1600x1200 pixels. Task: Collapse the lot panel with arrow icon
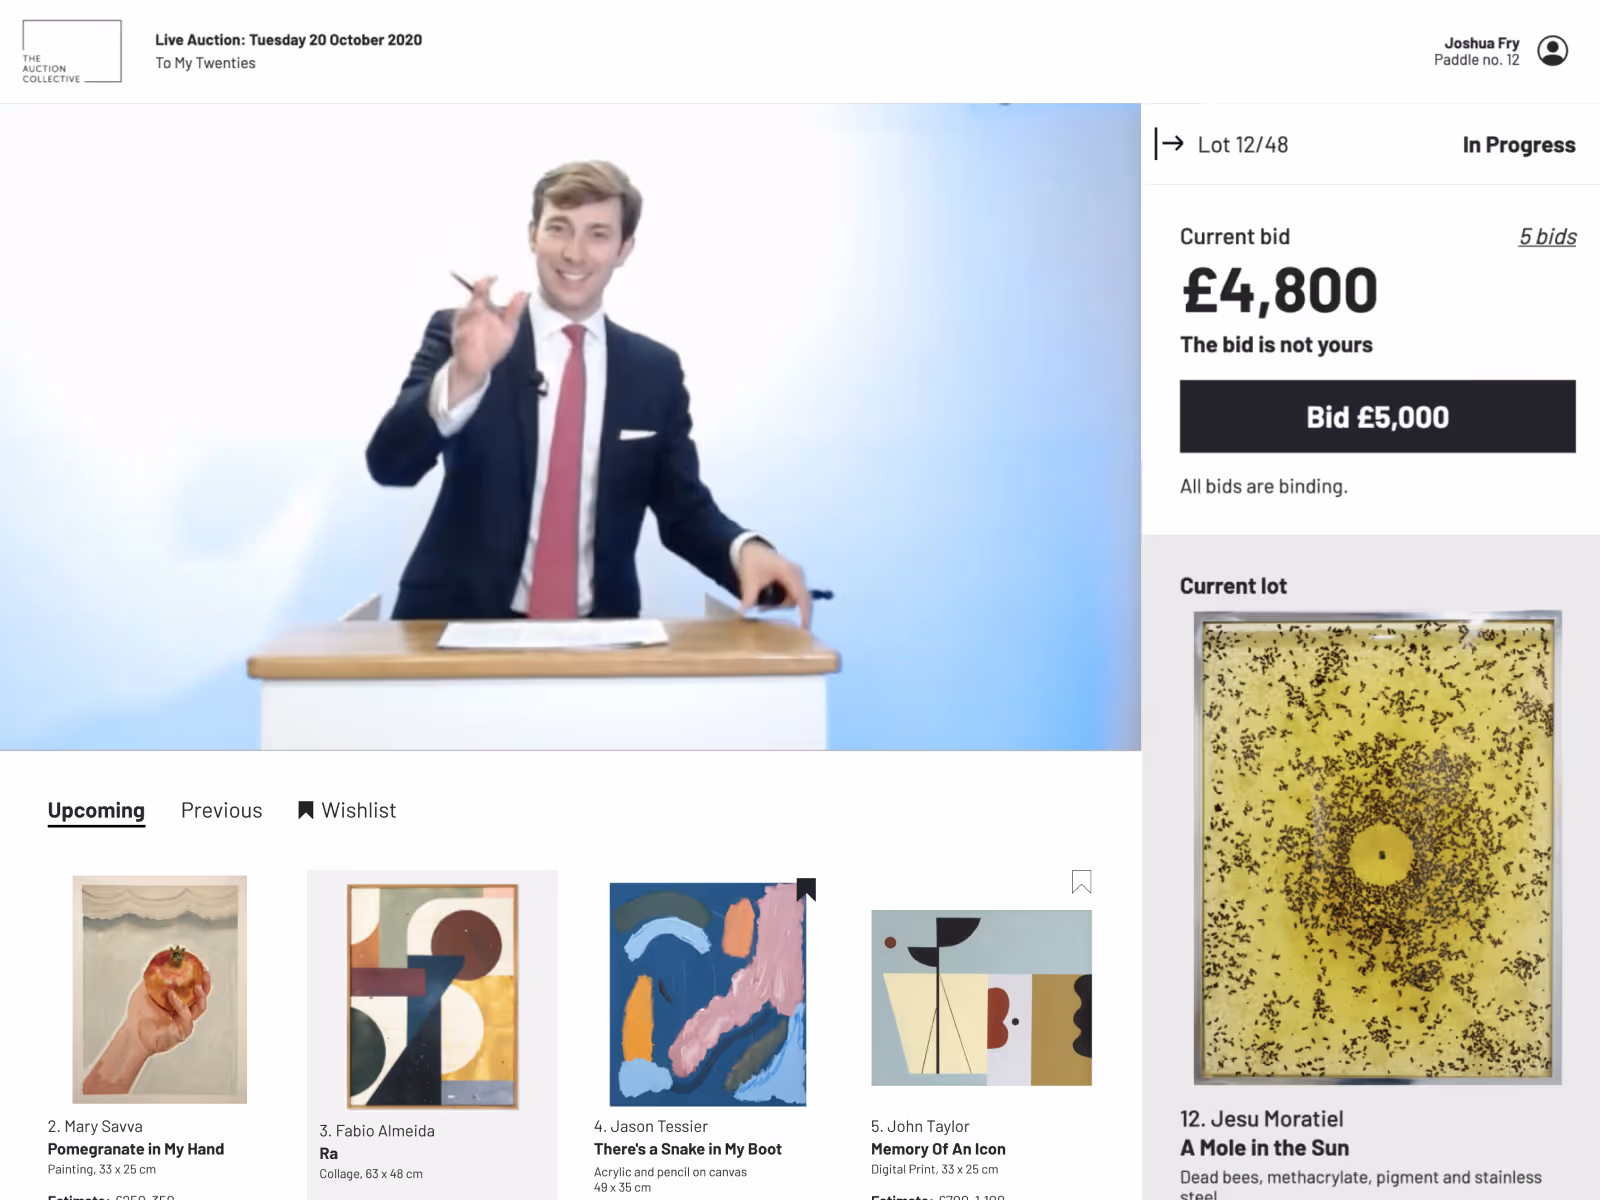pyautogui.click(x=1169, y=144)
